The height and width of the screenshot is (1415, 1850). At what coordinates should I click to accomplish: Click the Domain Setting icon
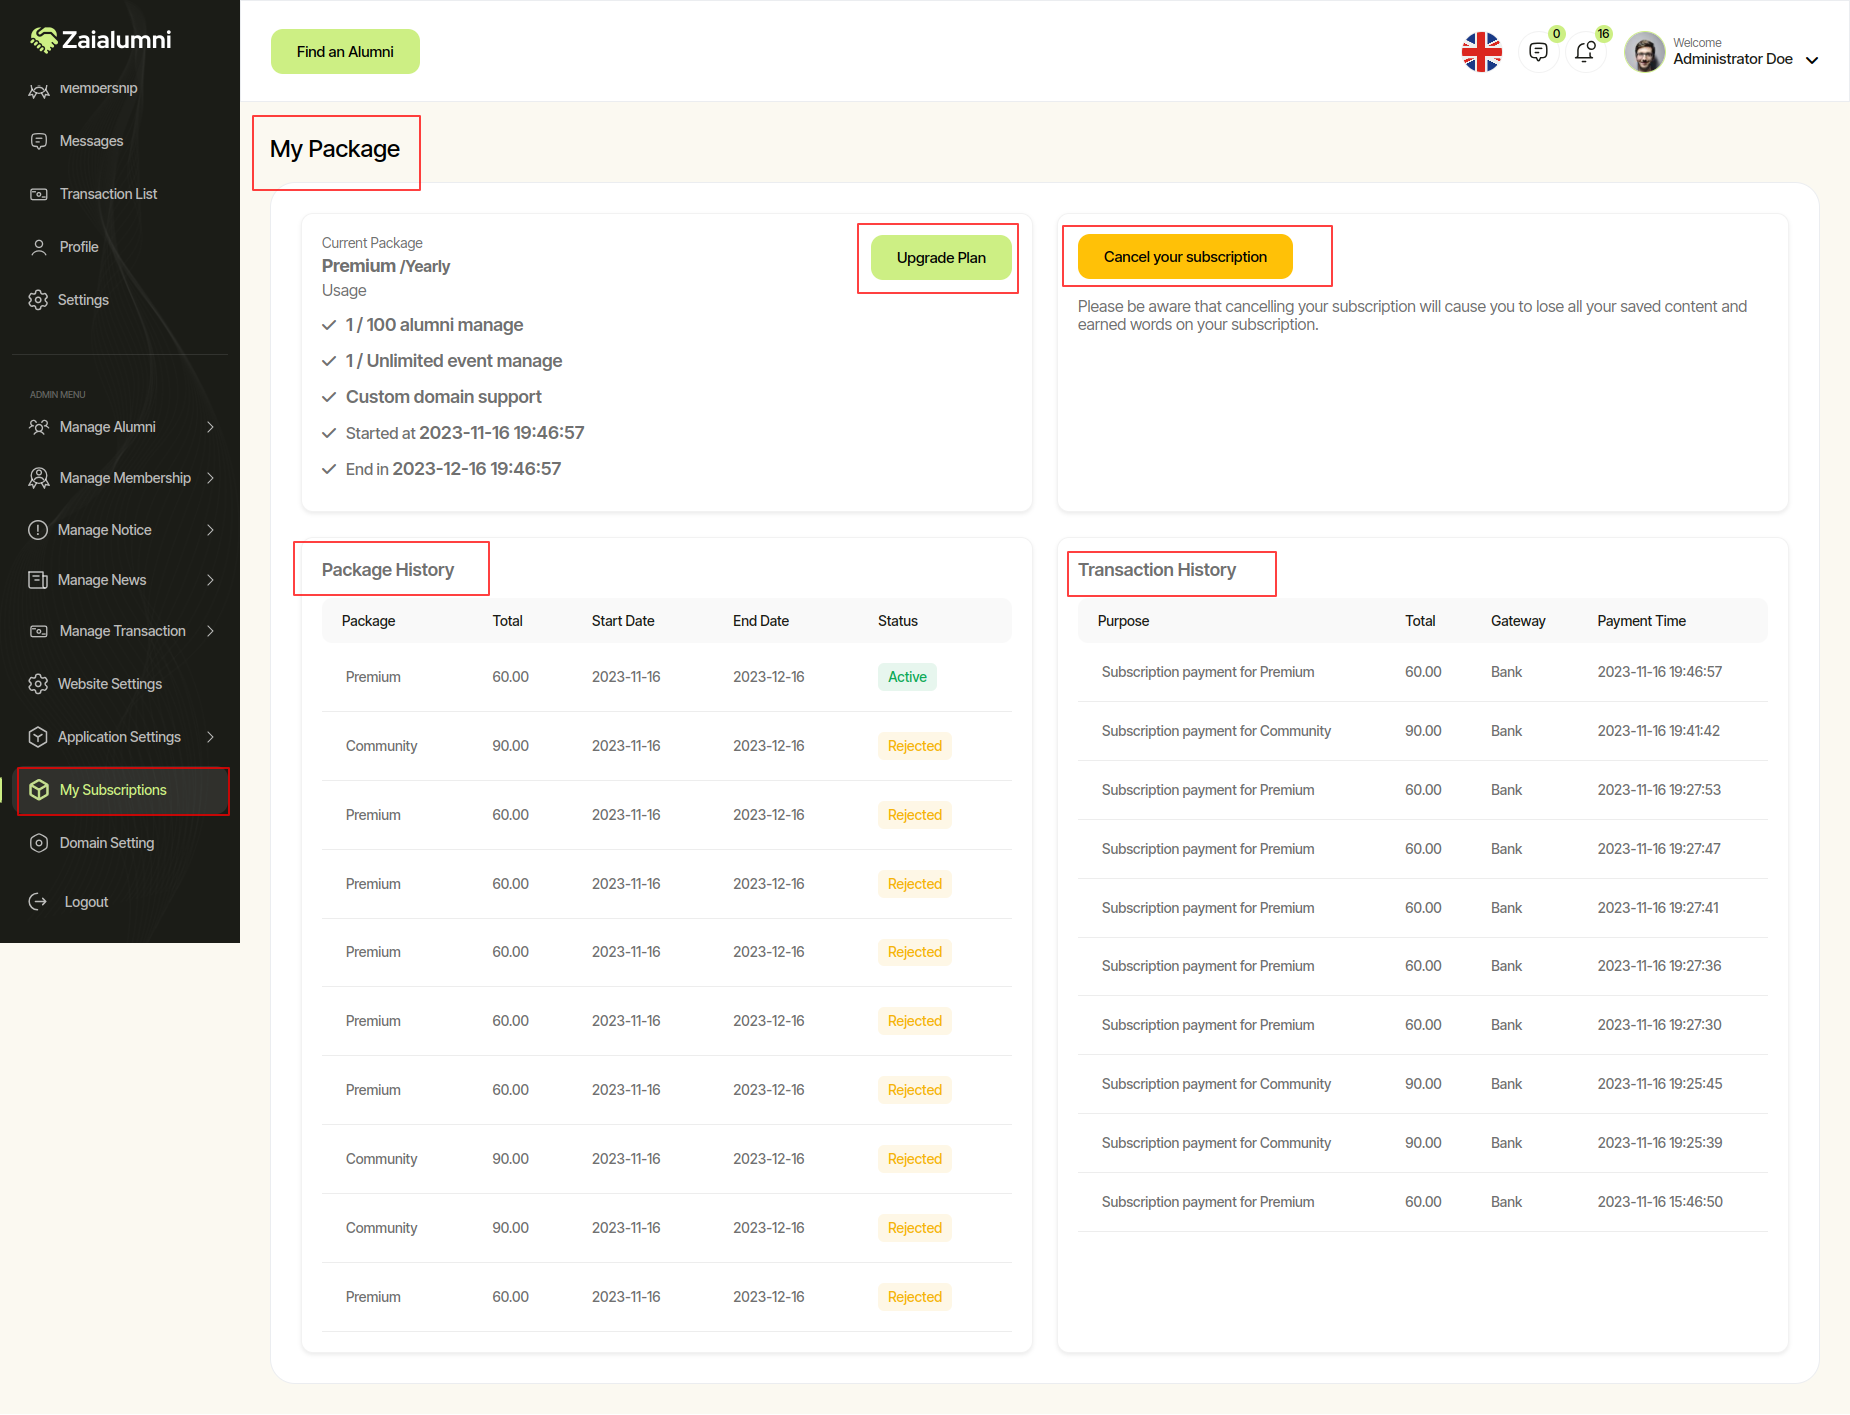pos(39,843)
